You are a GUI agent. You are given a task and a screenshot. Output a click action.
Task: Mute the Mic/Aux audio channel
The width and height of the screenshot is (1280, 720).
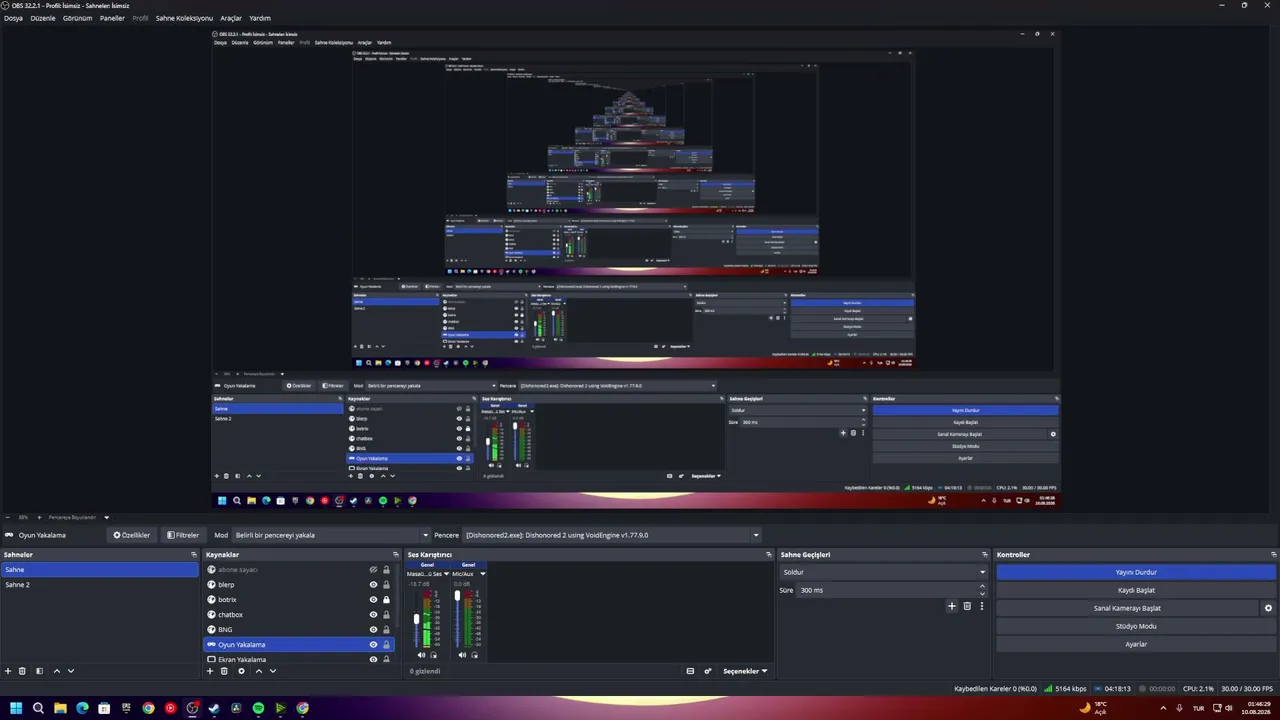click(462, 655)
